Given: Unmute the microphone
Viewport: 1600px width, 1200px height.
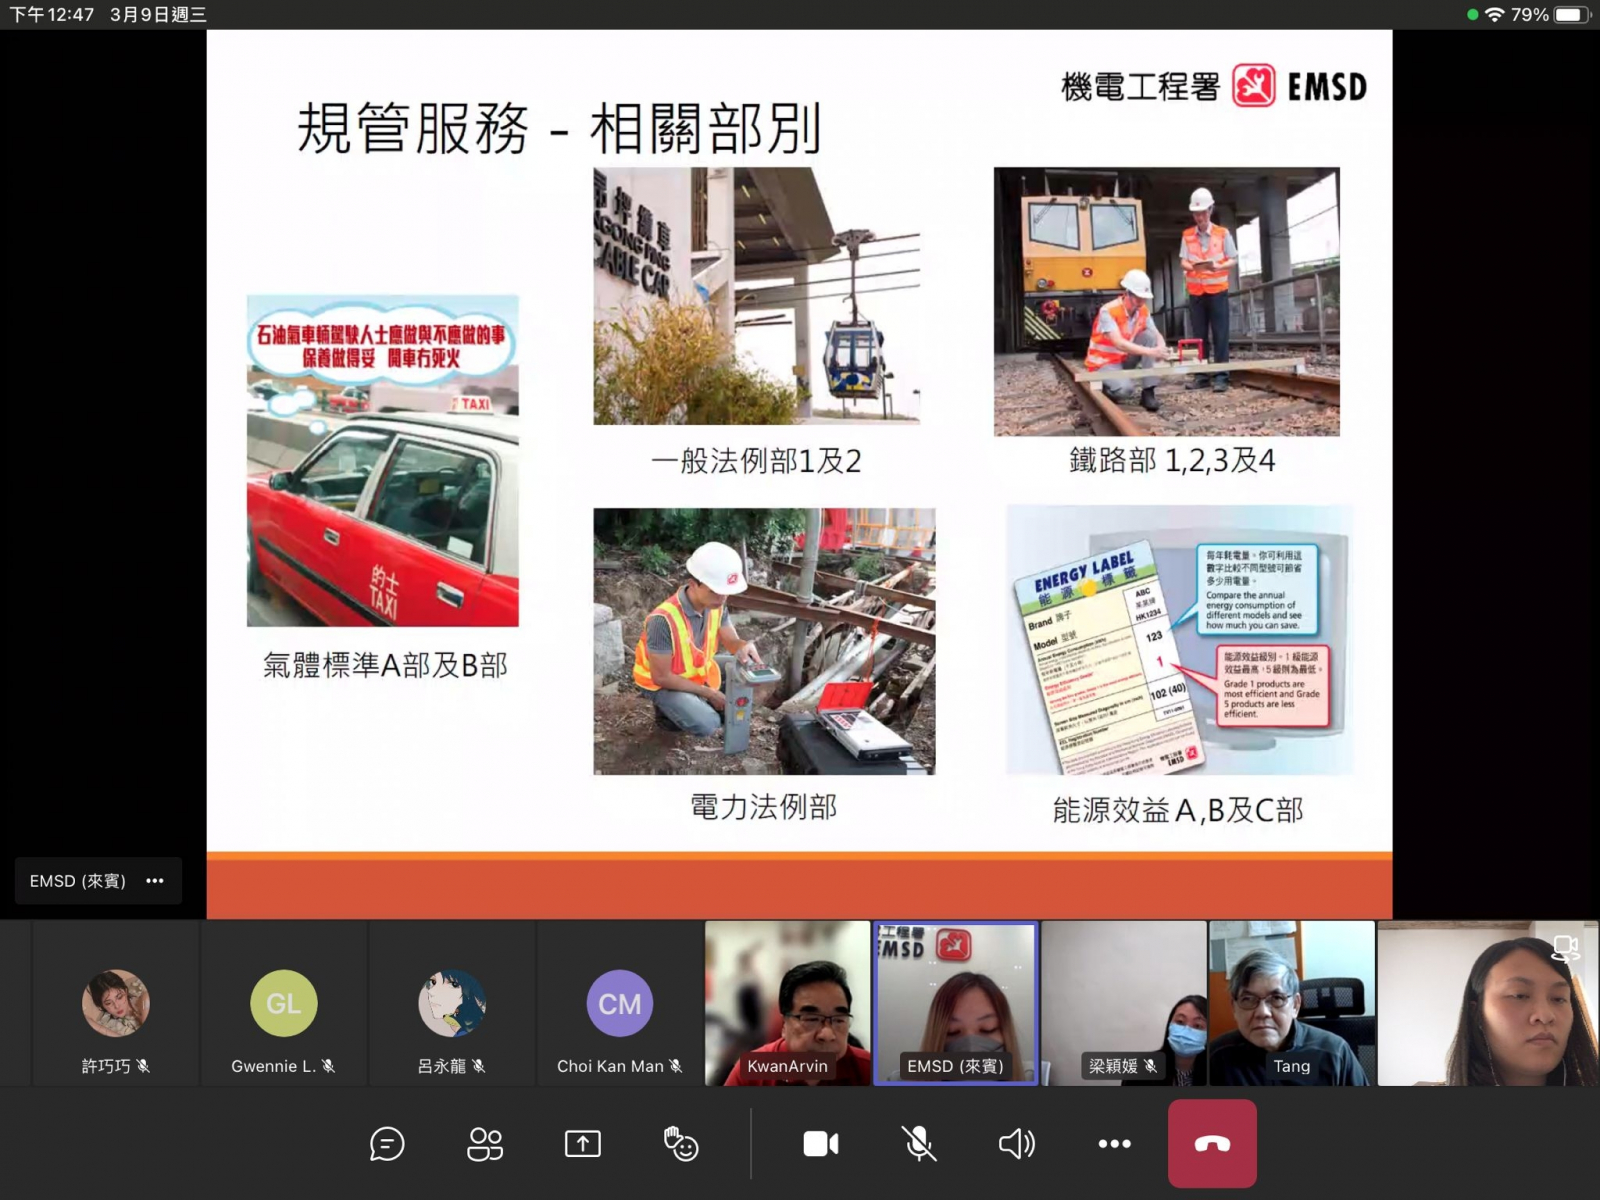Looking at the screenshot, I should [x=918, y=1144].
